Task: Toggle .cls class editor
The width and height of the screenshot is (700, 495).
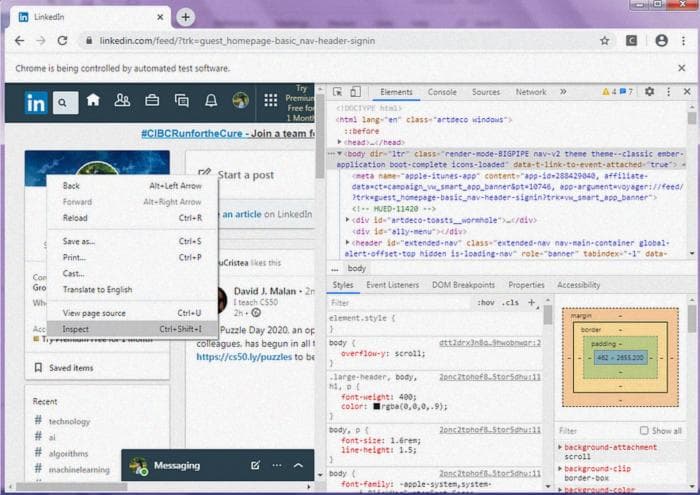Action: tap(510, 303)
